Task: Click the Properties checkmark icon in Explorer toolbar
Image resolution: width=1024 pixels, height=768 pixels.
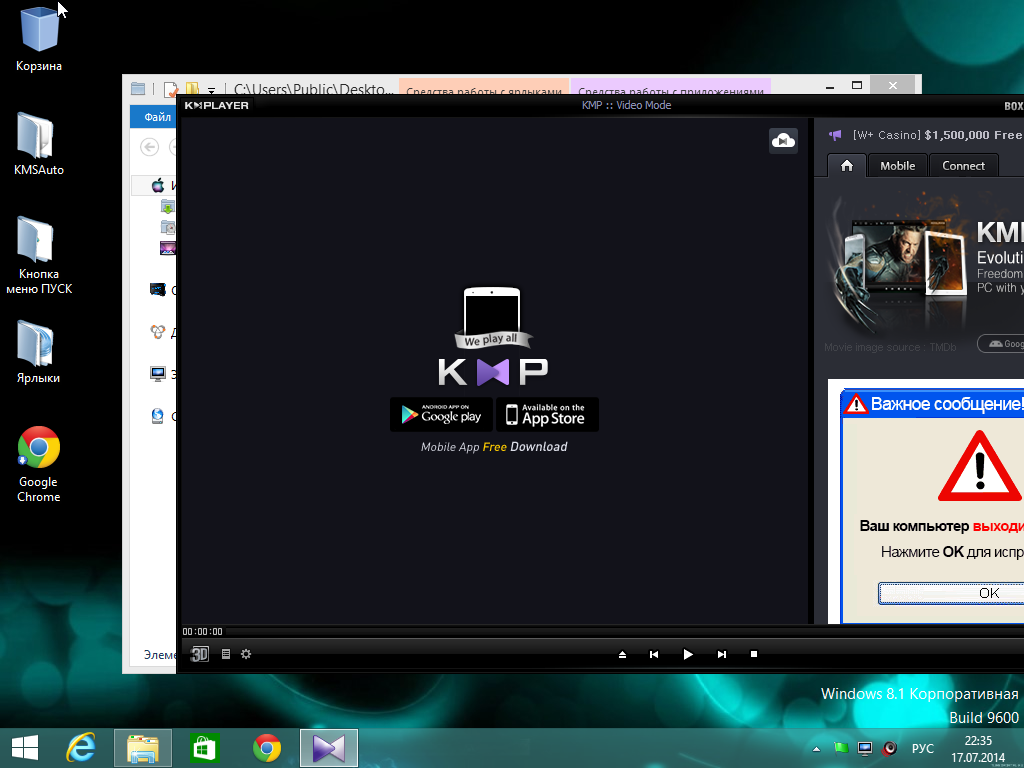Action: pos(170,89)
